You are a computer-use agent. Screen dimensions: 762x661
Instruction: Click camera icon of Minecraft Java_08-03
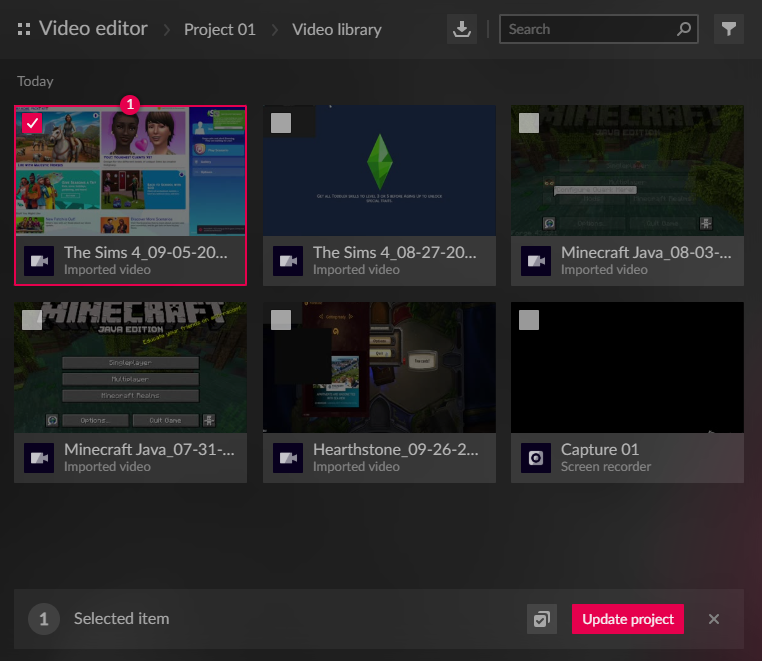[536, 261]
